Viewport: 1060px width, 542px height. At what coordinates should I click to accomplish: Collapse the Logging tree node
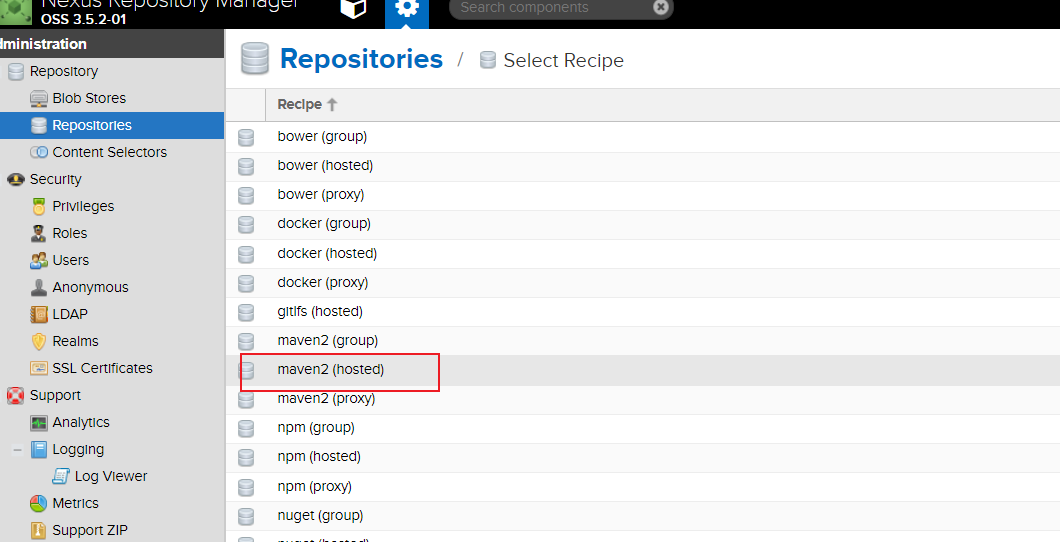[x=17, y=450]
